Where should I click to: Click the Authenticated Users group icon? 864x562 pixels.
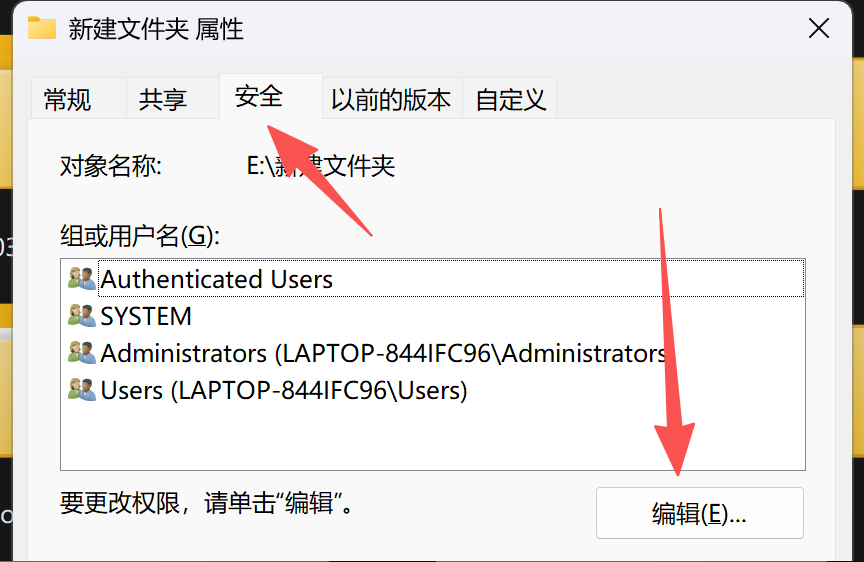tap(81, 279)
